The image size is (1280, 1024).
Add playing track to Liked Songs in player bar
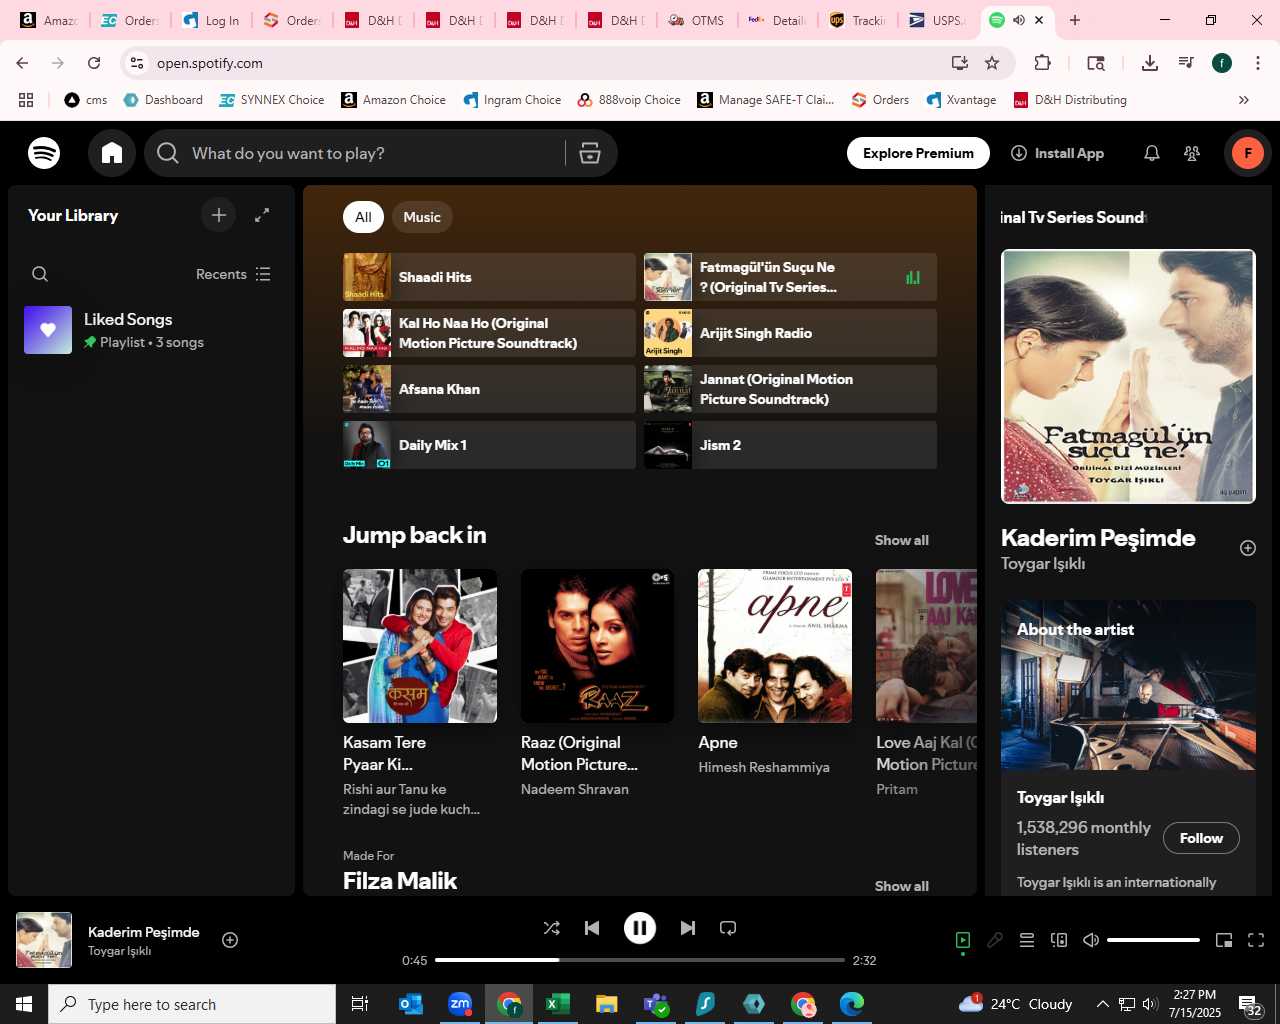[x=230, y=940]
